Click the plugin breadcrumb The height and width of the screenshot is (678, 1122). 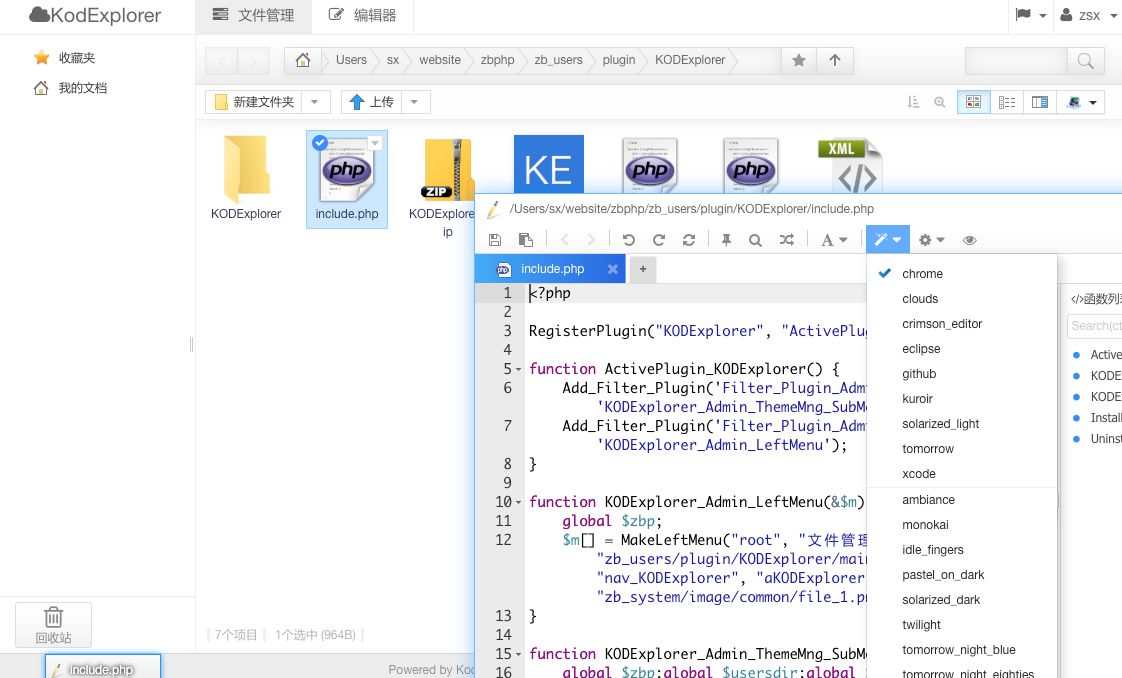pyautogui.click(x=619, y=60)
